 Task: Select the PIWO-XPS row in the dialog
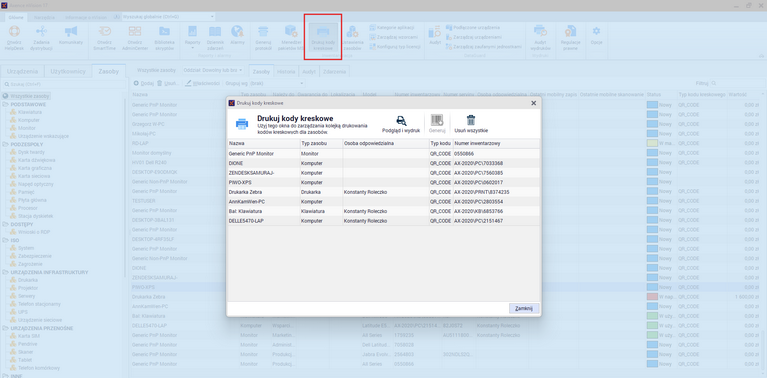pos(384,182)
